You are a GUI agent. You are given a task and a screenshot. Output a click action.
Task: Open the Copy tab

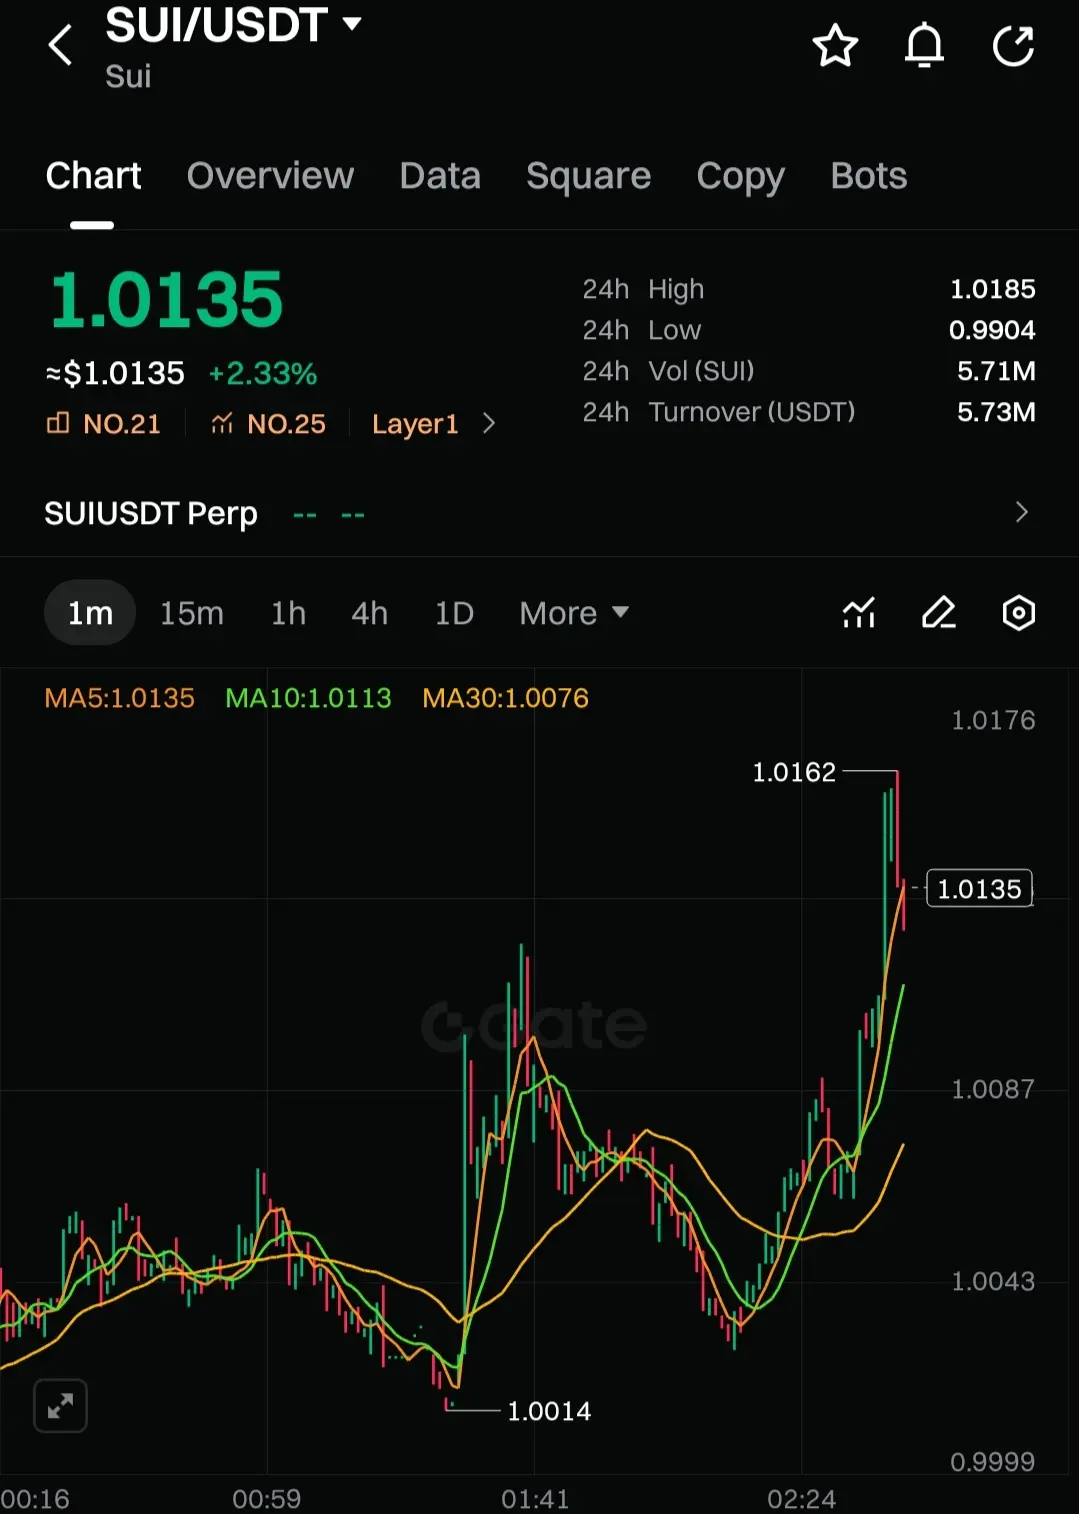tap(740, 176)
